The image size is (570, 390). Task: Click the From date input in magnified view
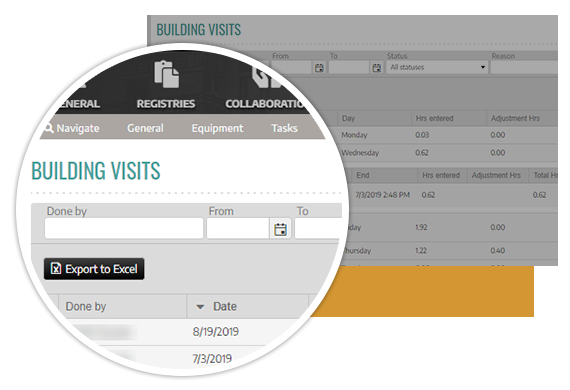pyautogui.click(x=238, y=228)
